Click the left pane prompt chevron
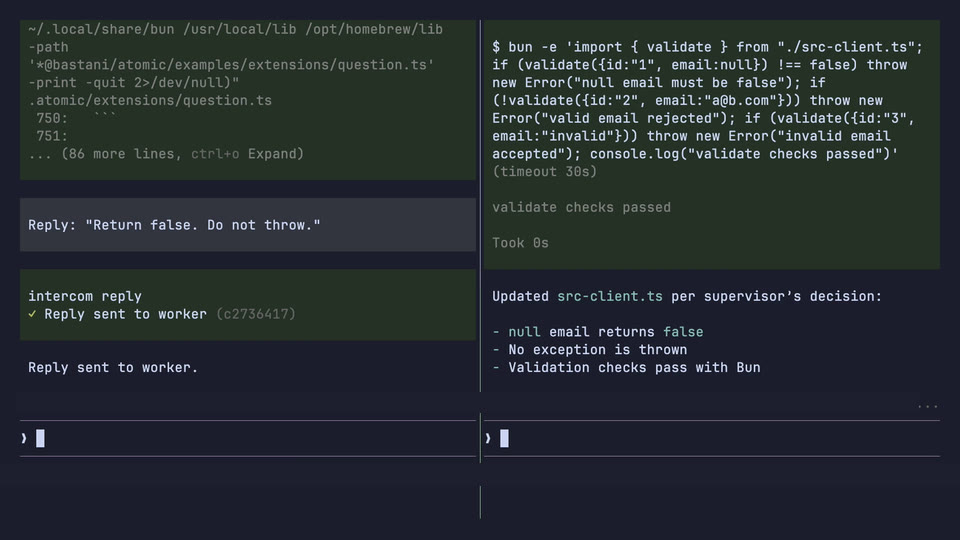 pyautogui.click(x=24, y=438)
